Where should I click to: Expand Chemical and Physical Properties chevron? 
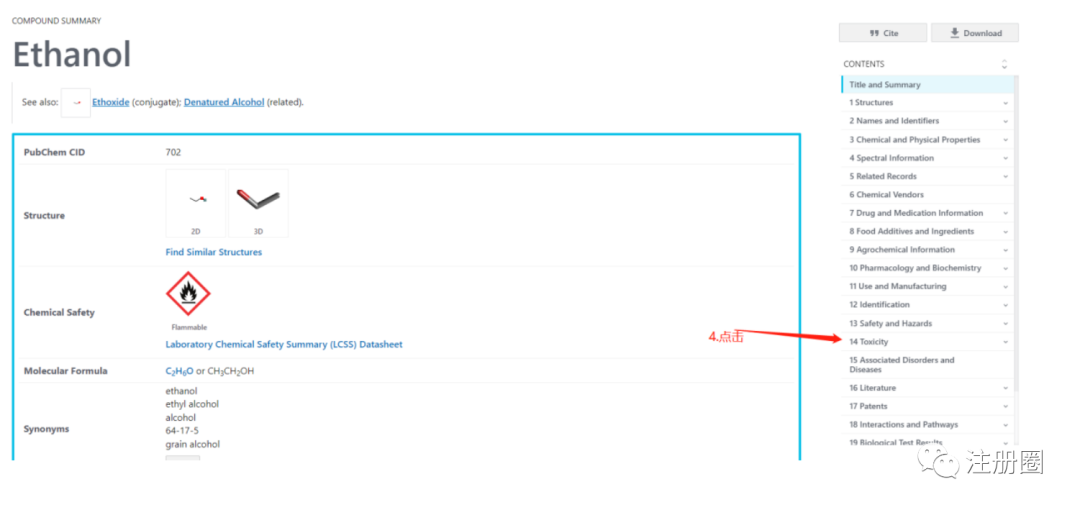1006,140
